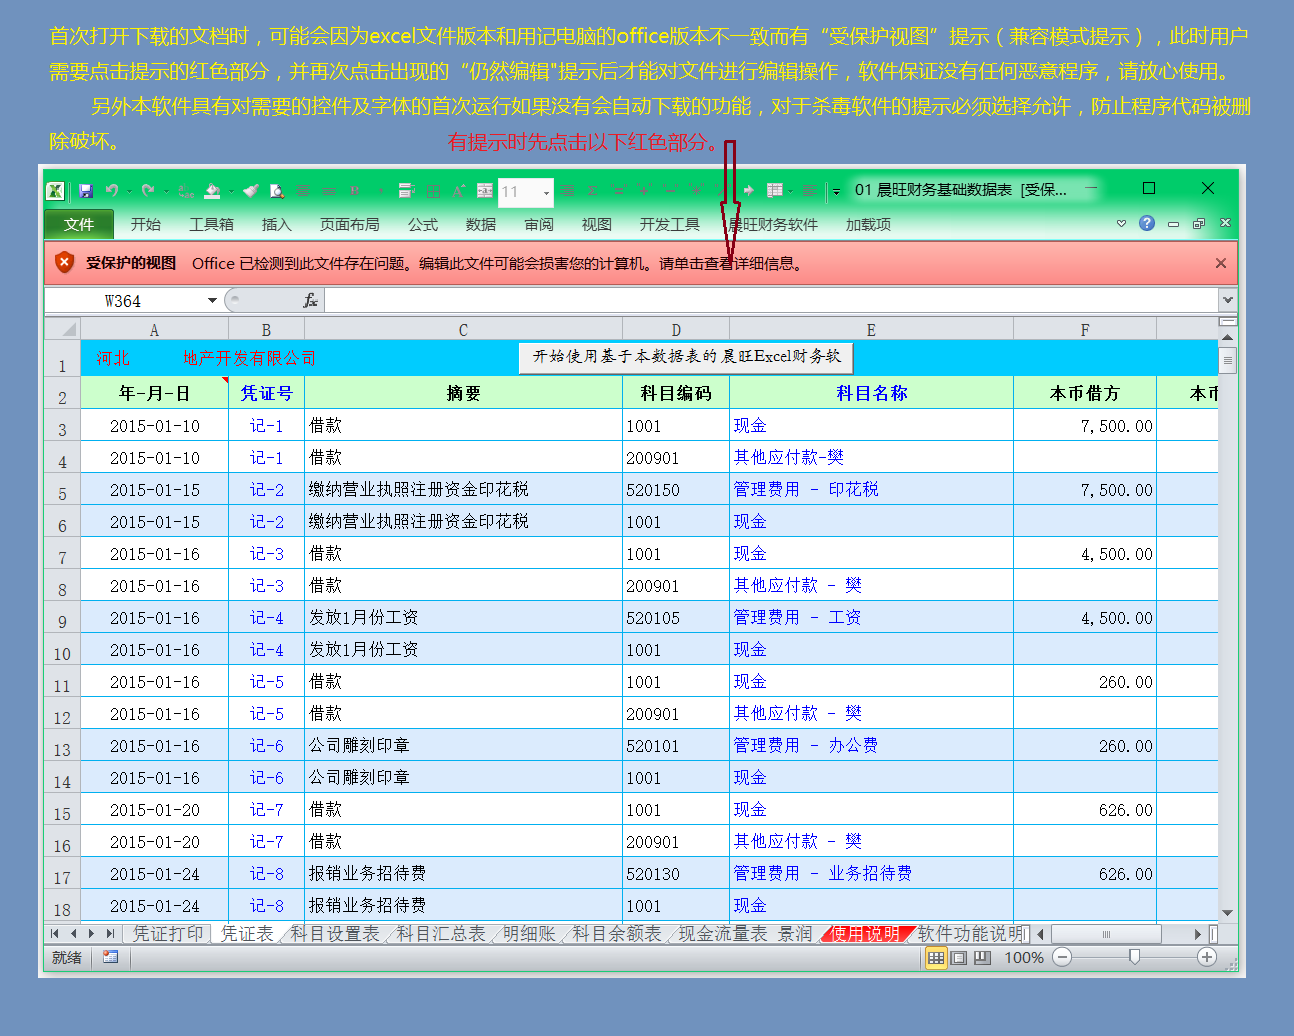Click the insert function fx icon
Screen dimensions: 1294x1036
coord(310,300)
